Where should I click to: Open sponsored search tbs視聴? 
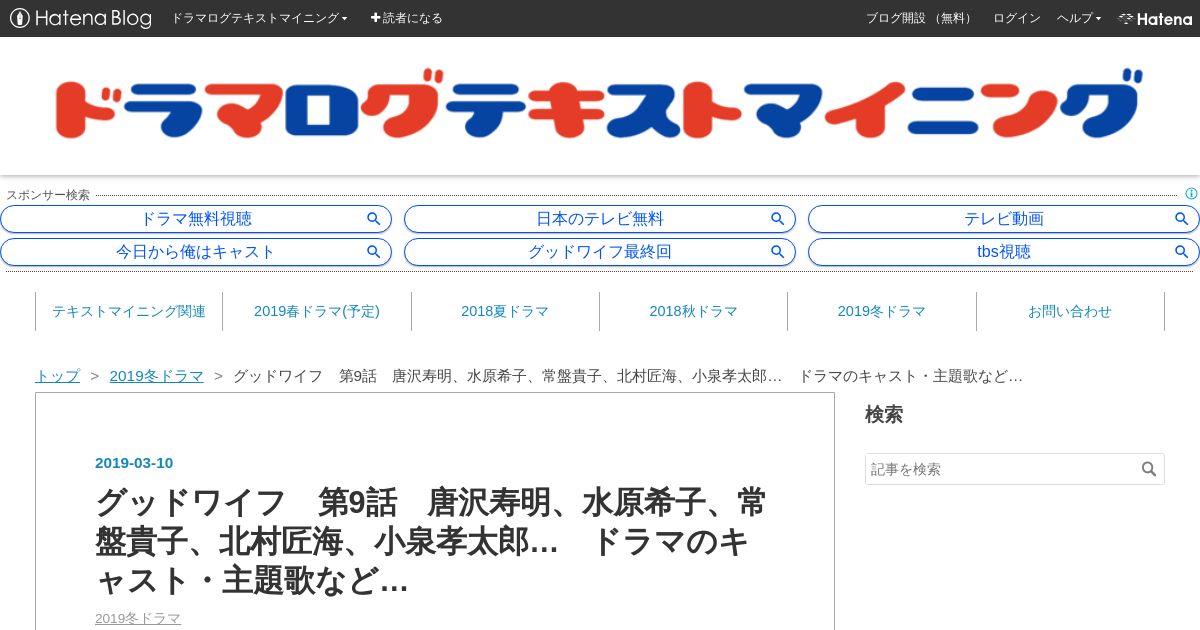tap(1003, 252)
